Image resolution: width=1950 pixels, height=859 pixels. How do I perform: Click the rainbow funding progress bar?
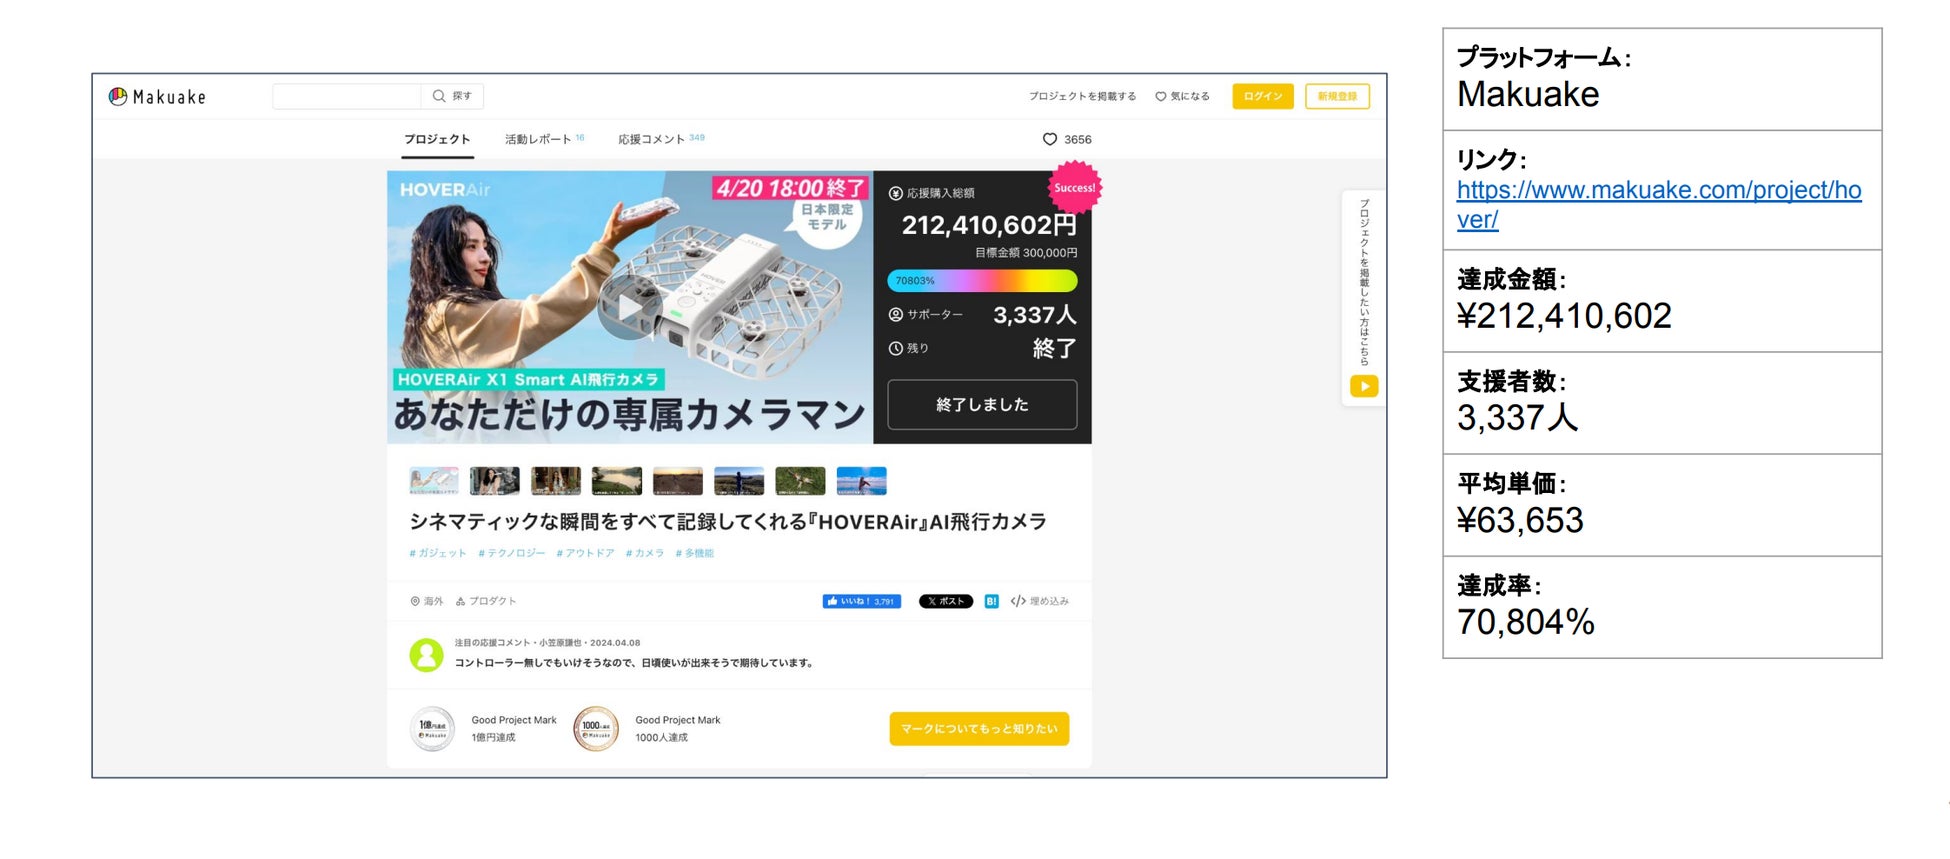point(982,281)
